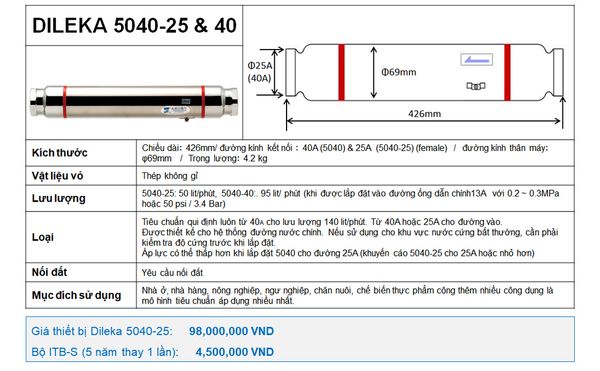
Task: Click the Nối đất row header
Action: click(49, 272)
